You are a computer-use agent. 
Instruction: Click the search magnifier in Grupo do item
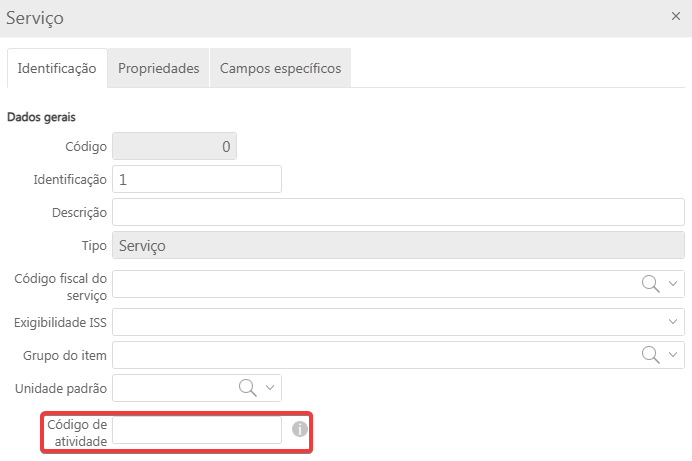(x=651, y=355)
